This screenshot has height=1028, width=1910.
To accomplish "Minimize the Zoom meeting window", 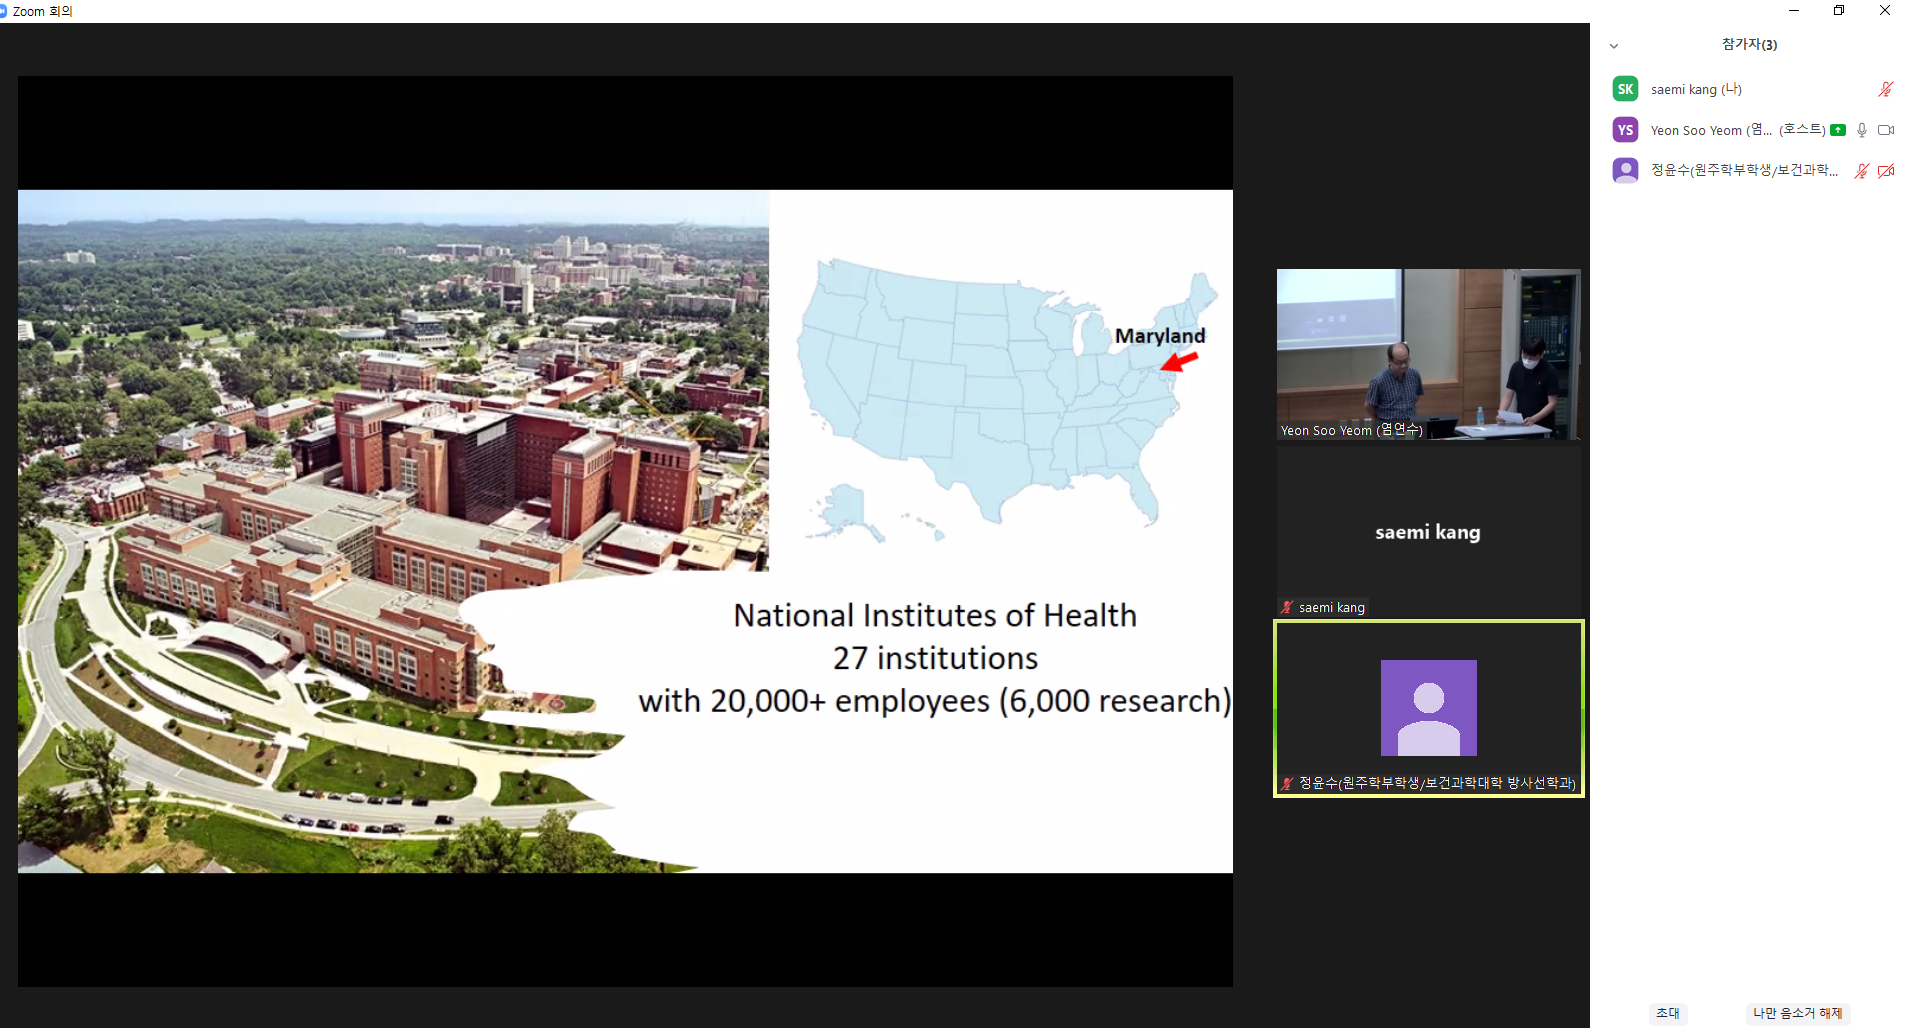I will [1794, 10].
